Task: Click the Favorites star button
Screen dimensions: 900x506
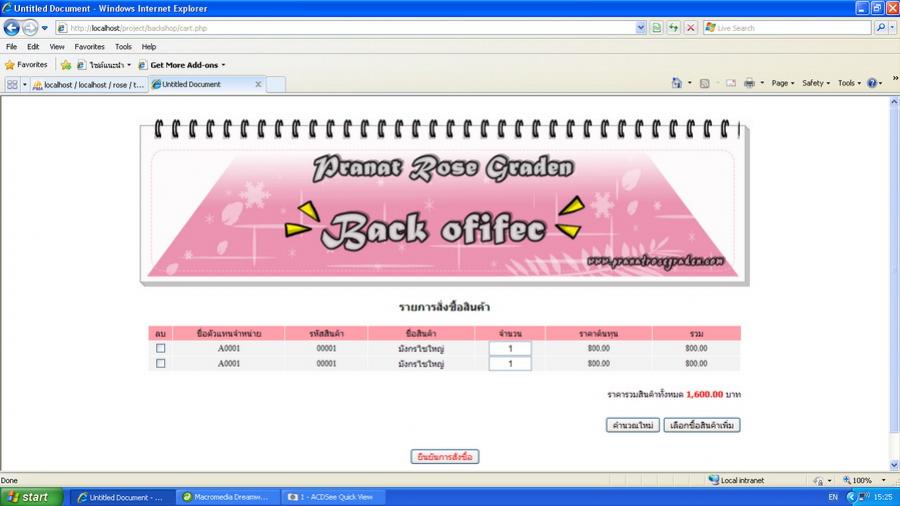Action: click(x=26, y=65)
